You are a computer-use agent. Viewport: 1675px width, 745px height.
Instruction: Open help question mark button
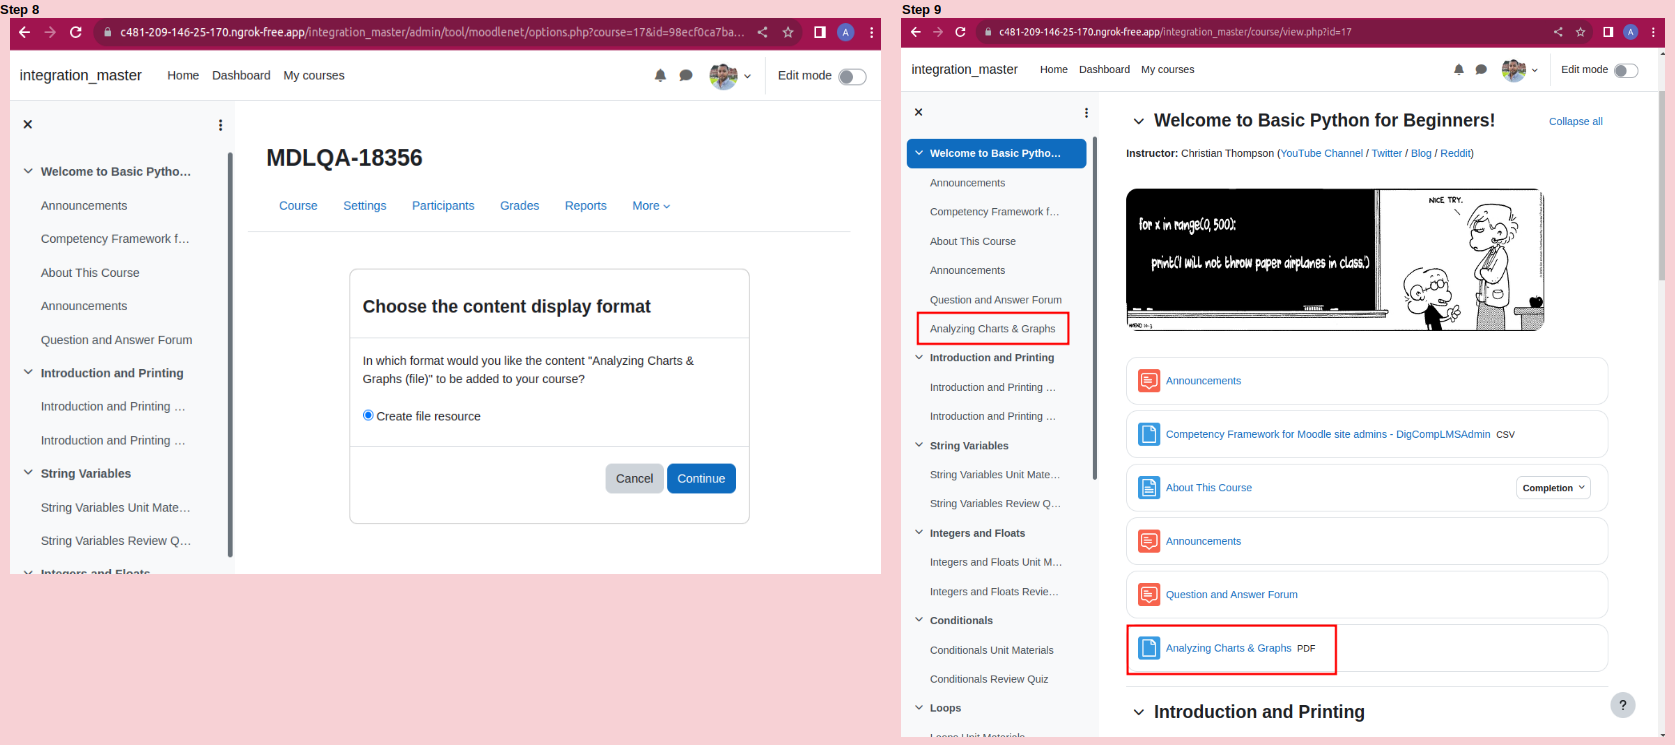(x=1623, y=705)
